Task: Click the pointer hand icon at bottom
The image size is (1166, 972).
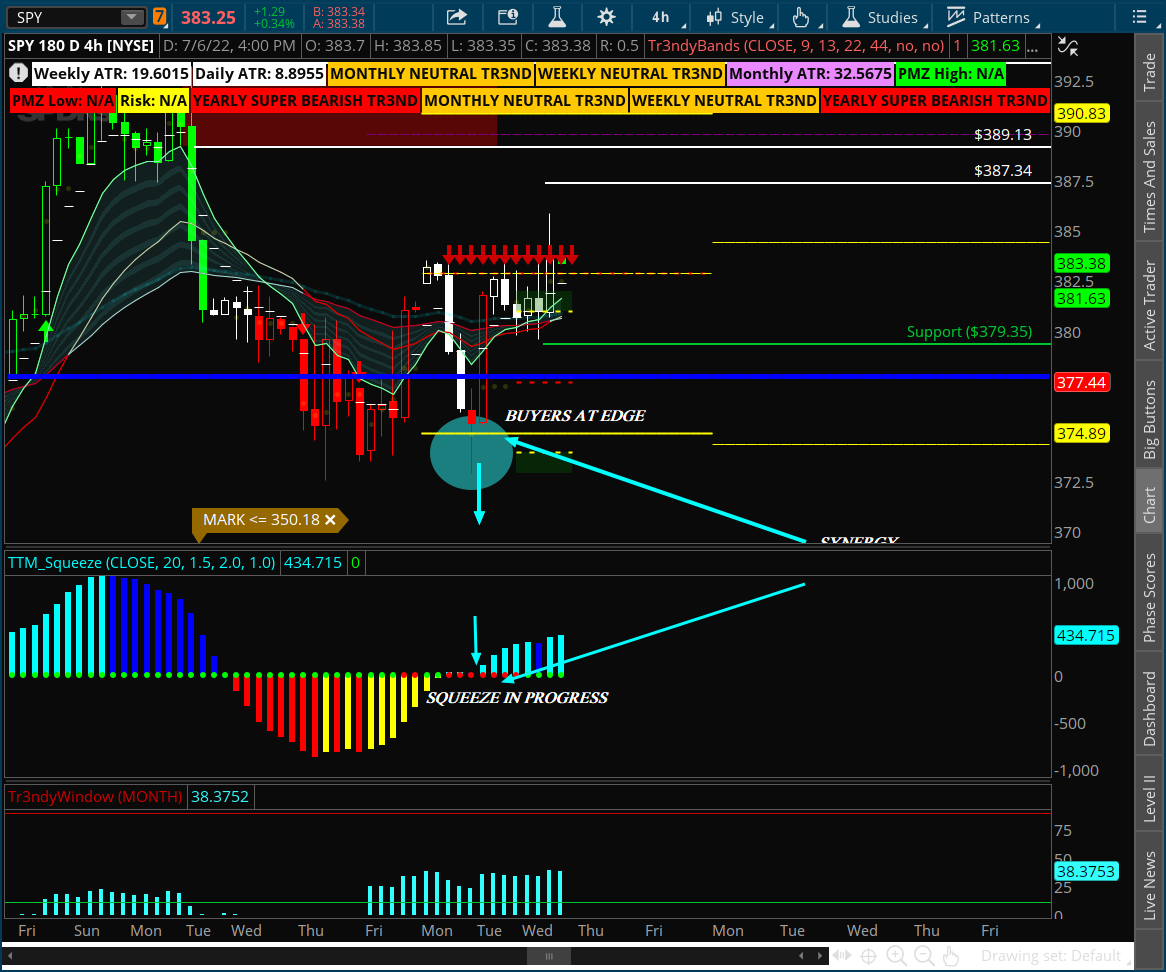Action: (950, 956)
